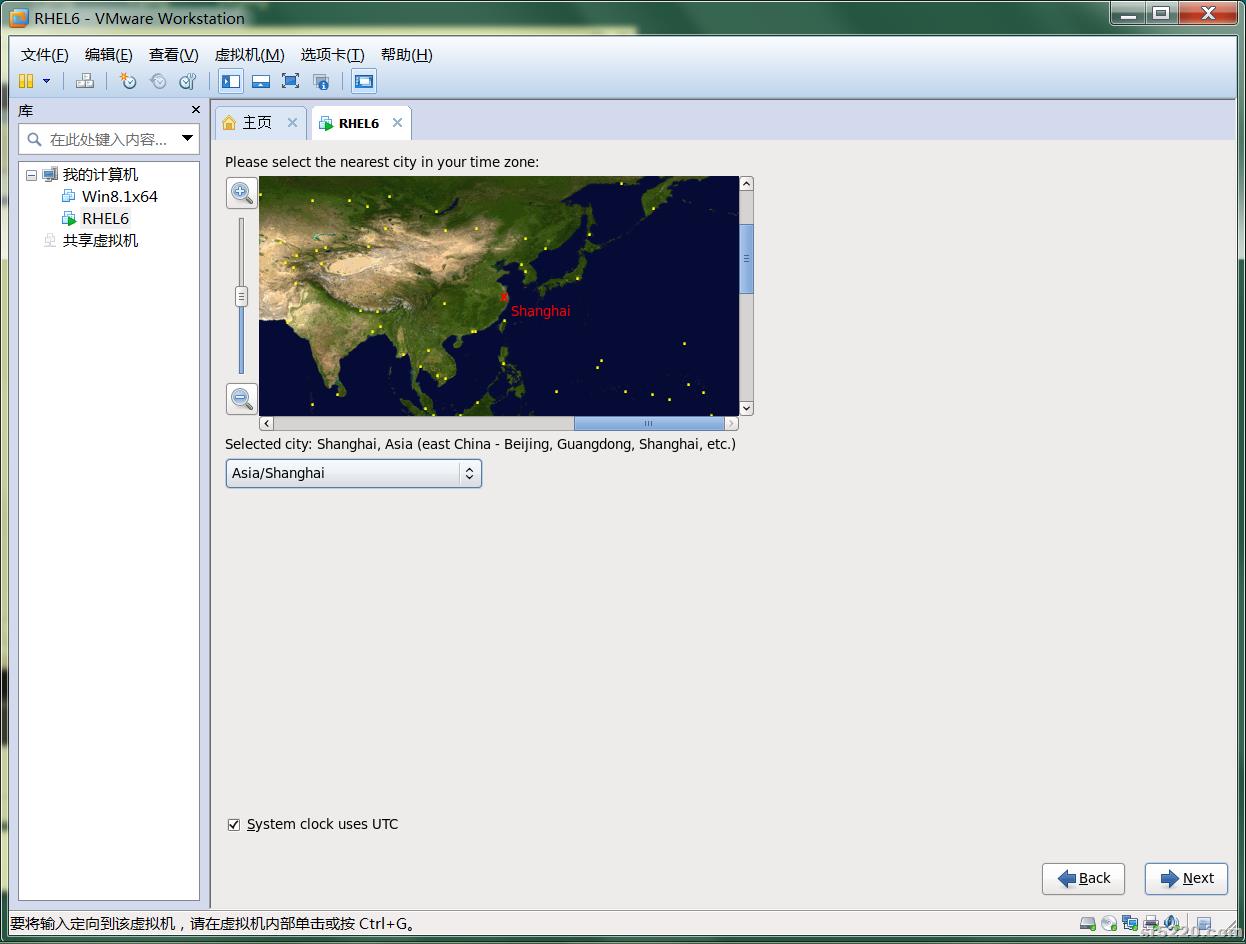Open the library search filter dropdown arrow

click(x=187, y=139)
